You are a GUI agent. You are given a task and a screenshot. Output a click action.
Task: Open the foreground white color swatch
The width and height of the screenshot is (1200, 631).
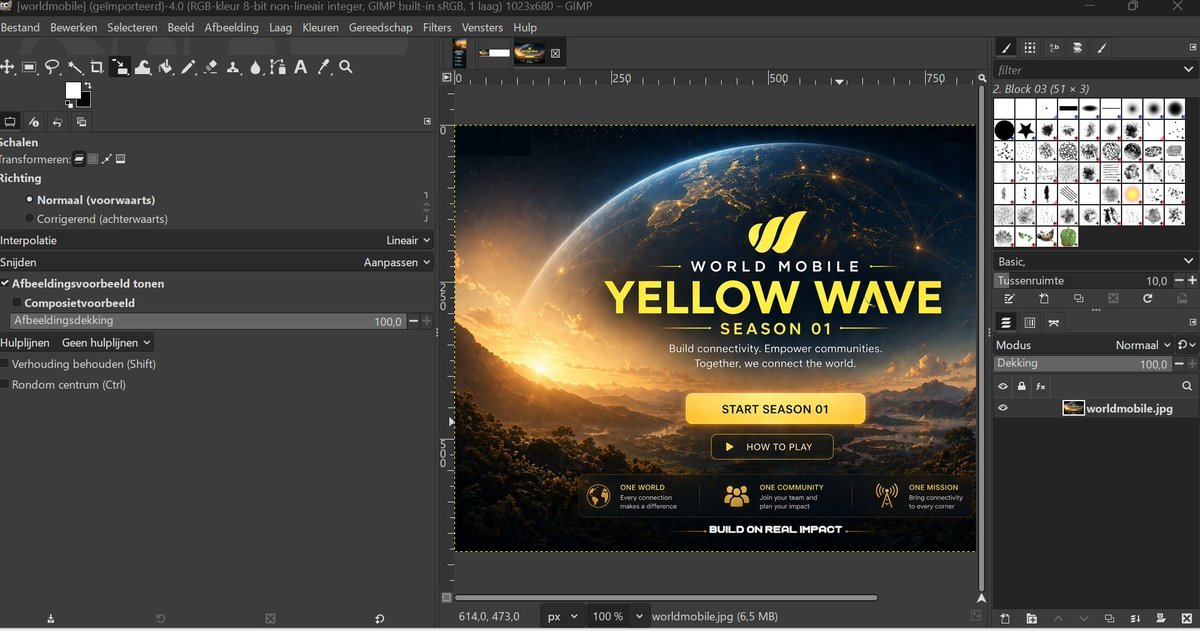coord(72,89)
